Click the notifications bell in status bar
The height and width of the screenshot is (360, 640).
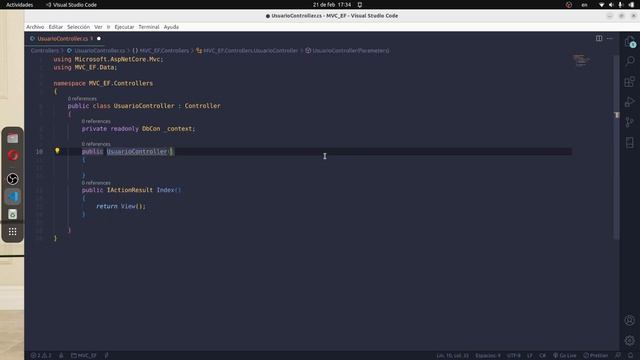click(631, 356)
